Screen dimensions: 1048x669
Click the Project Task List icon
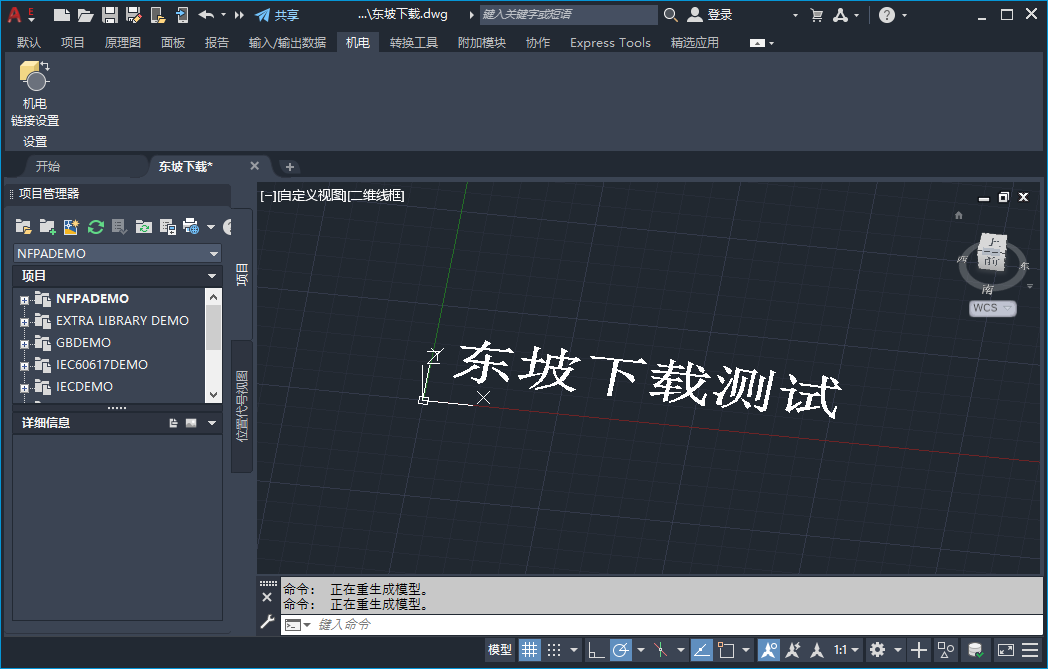tap(120, 227)
